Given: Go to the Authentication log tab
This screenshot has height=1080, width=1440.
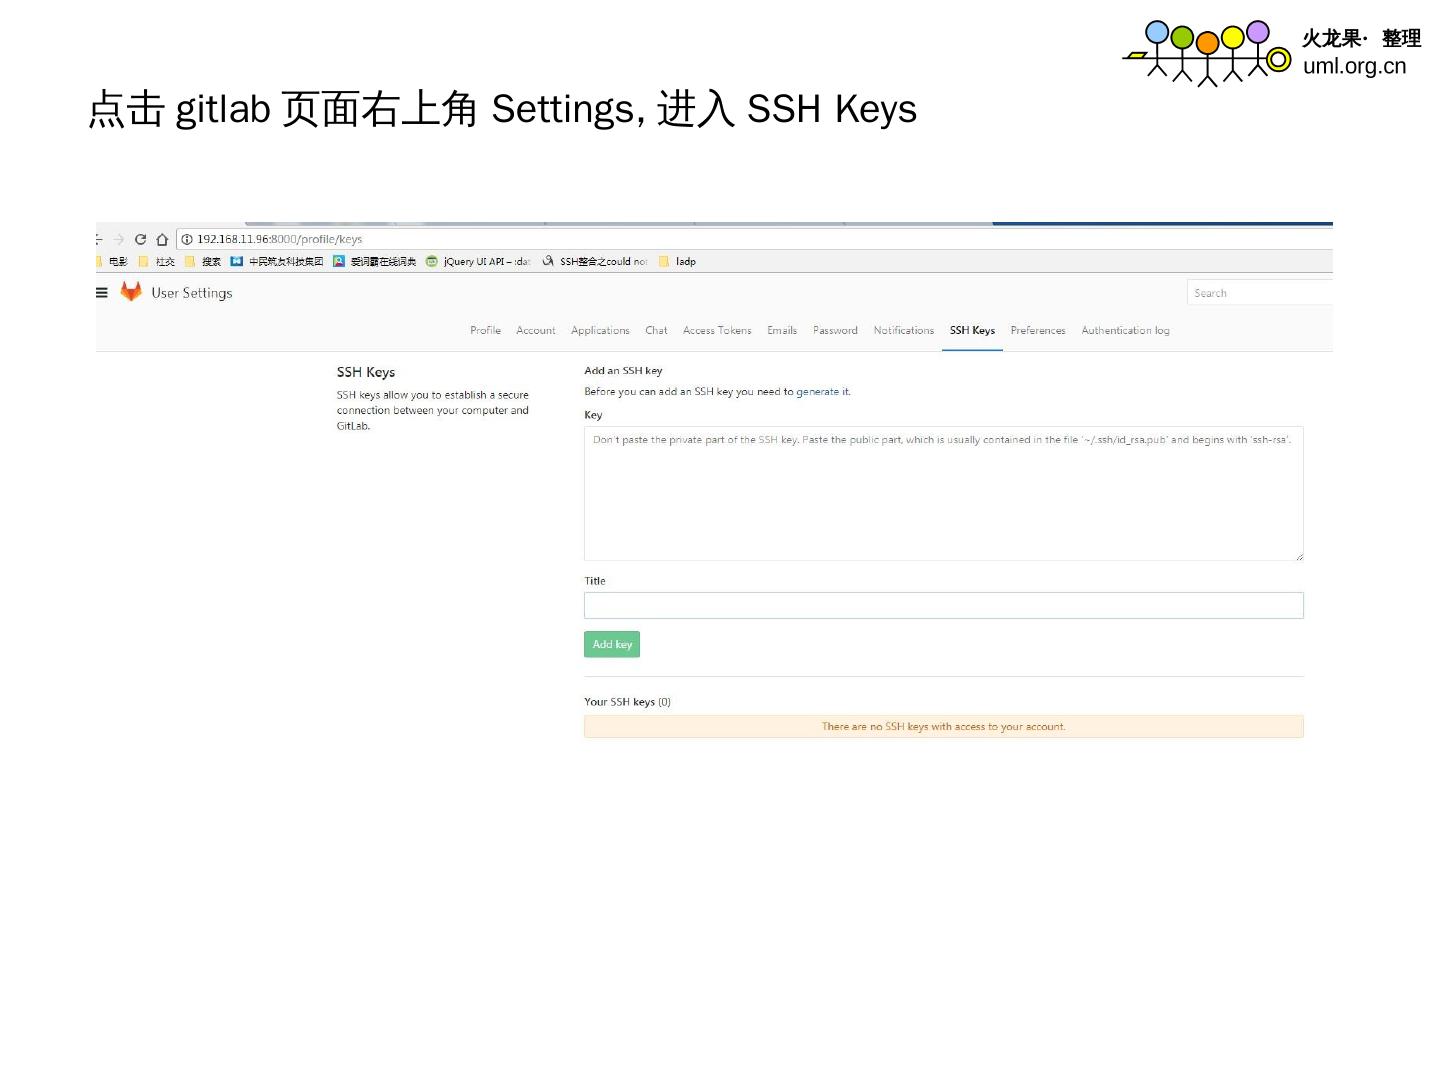Looking at the screenshot, I should tap(1125, 331).
